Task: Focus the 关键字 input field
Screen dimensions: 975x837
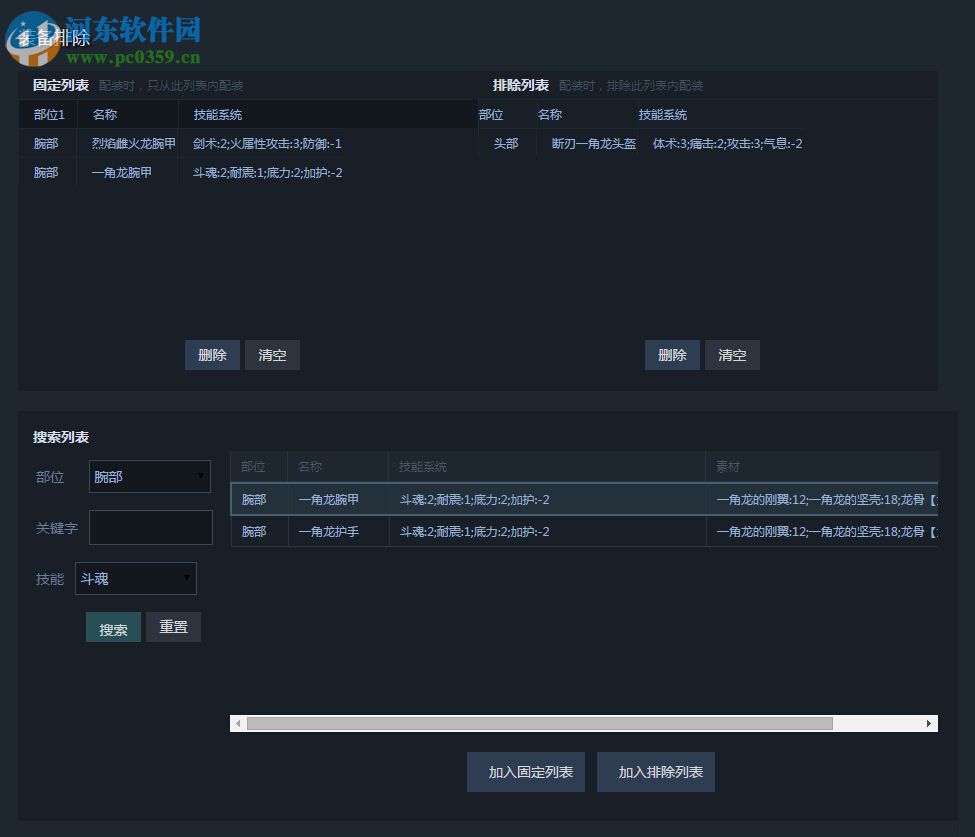Action: pyautogui.click(x=151, y=527)
